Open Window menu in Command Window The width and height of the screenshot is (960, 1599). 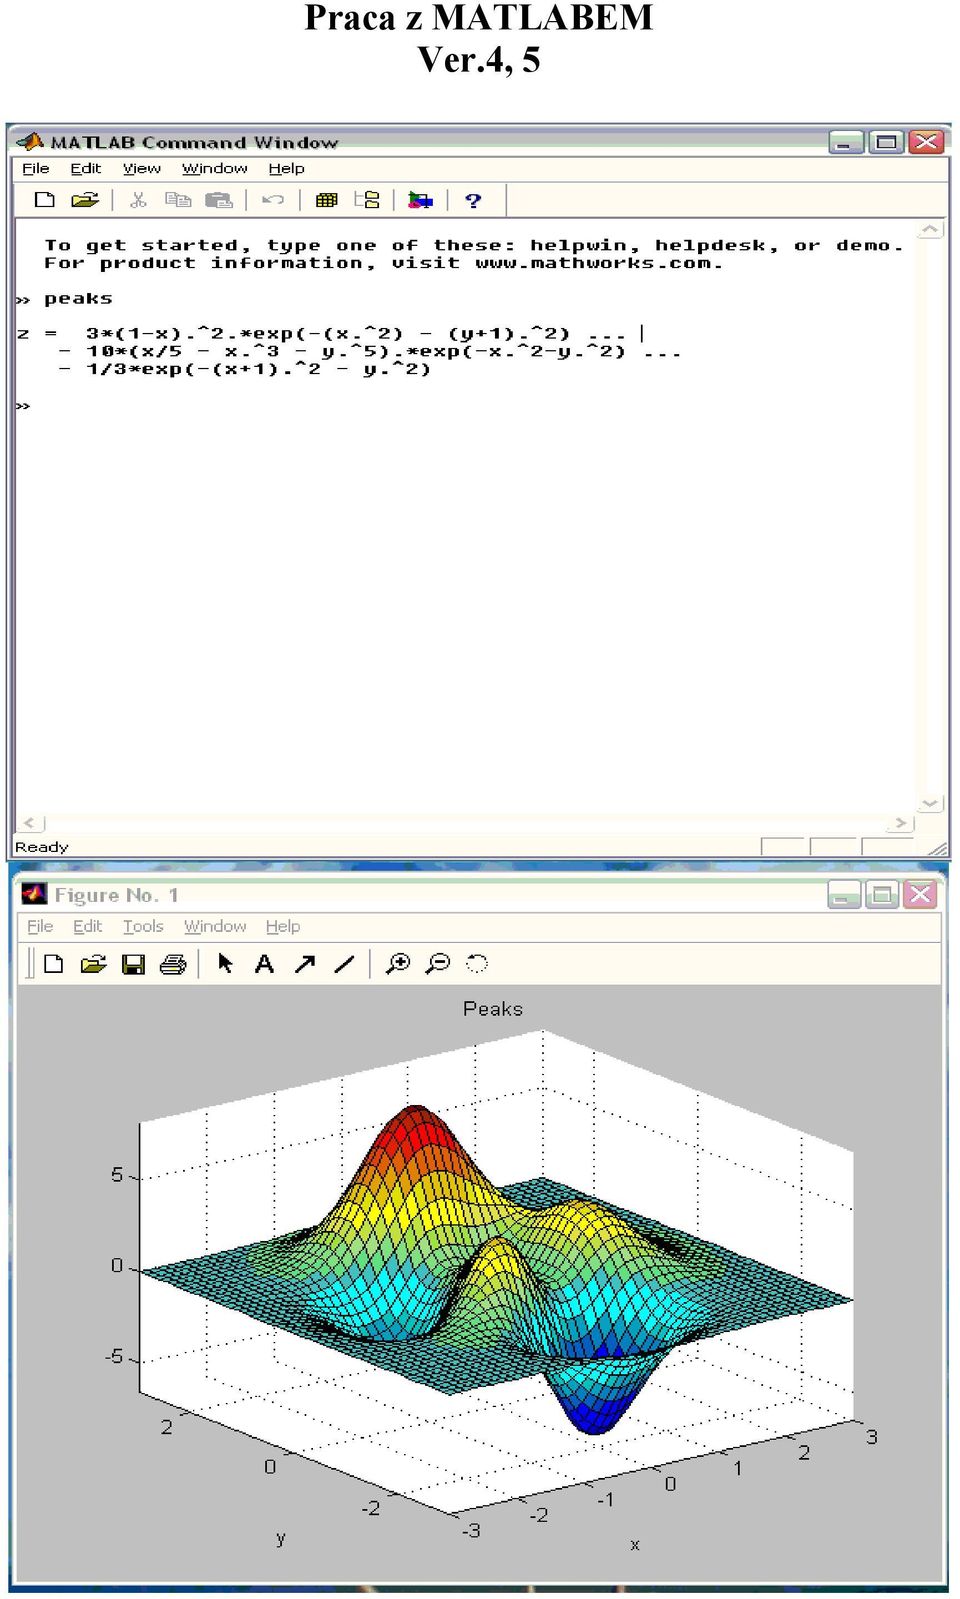point(214,168)
